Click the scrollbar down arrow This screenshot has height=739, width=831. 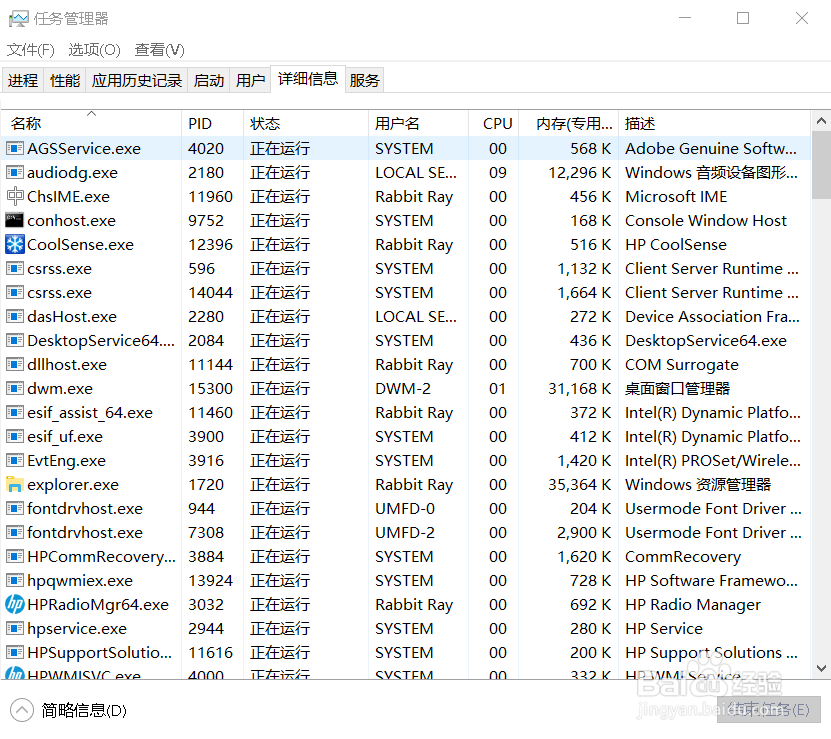[821, 668]
